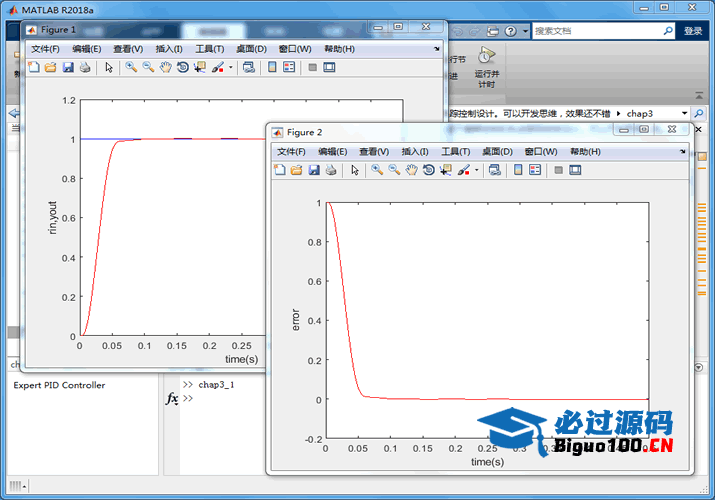715x500 pixels.
Task: Open the dropdown arrow beside the help icon
Action: [523, 31]
